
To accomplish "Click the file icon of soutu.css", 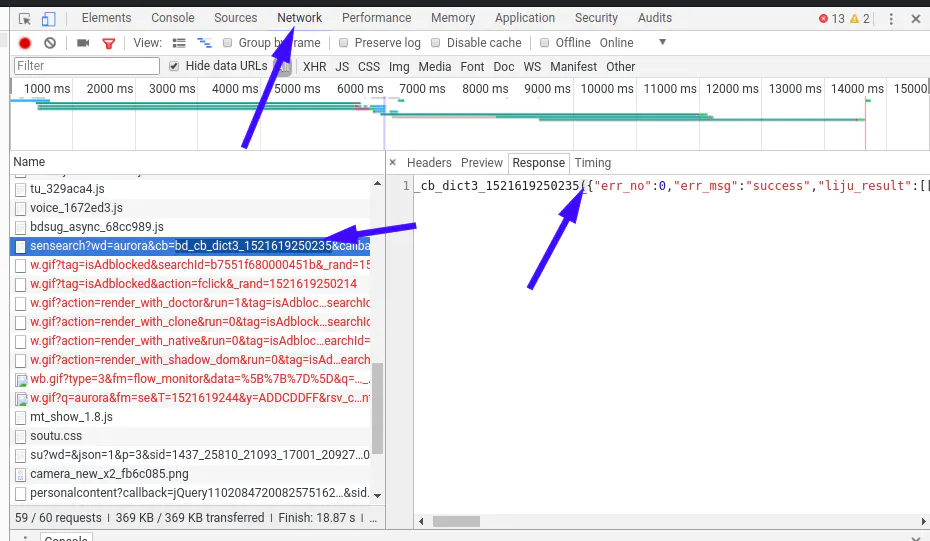I will 20,437.
